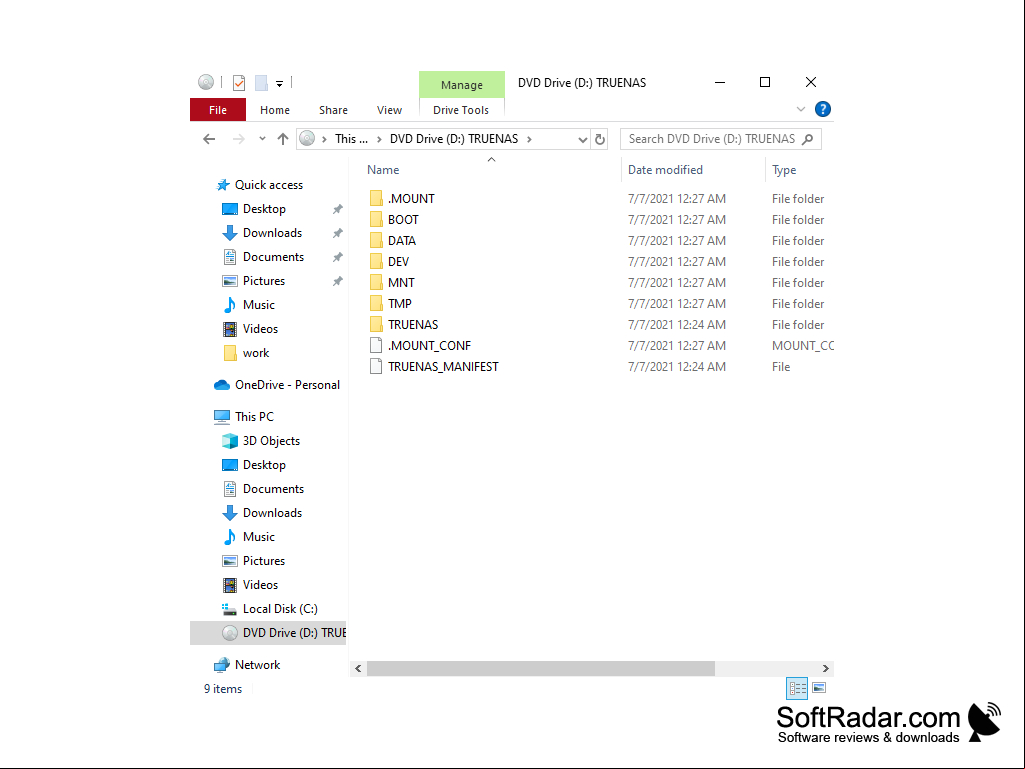Open the File menu
The image size is (1025, 769).
click(x=218, y=110)
